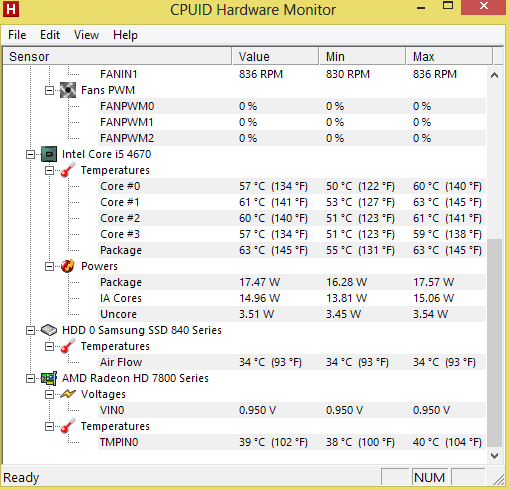Click the CPU chip icon for Intel Core i5 4670
The height and width of the screenshot is (490, 510).
click(49, 154)
